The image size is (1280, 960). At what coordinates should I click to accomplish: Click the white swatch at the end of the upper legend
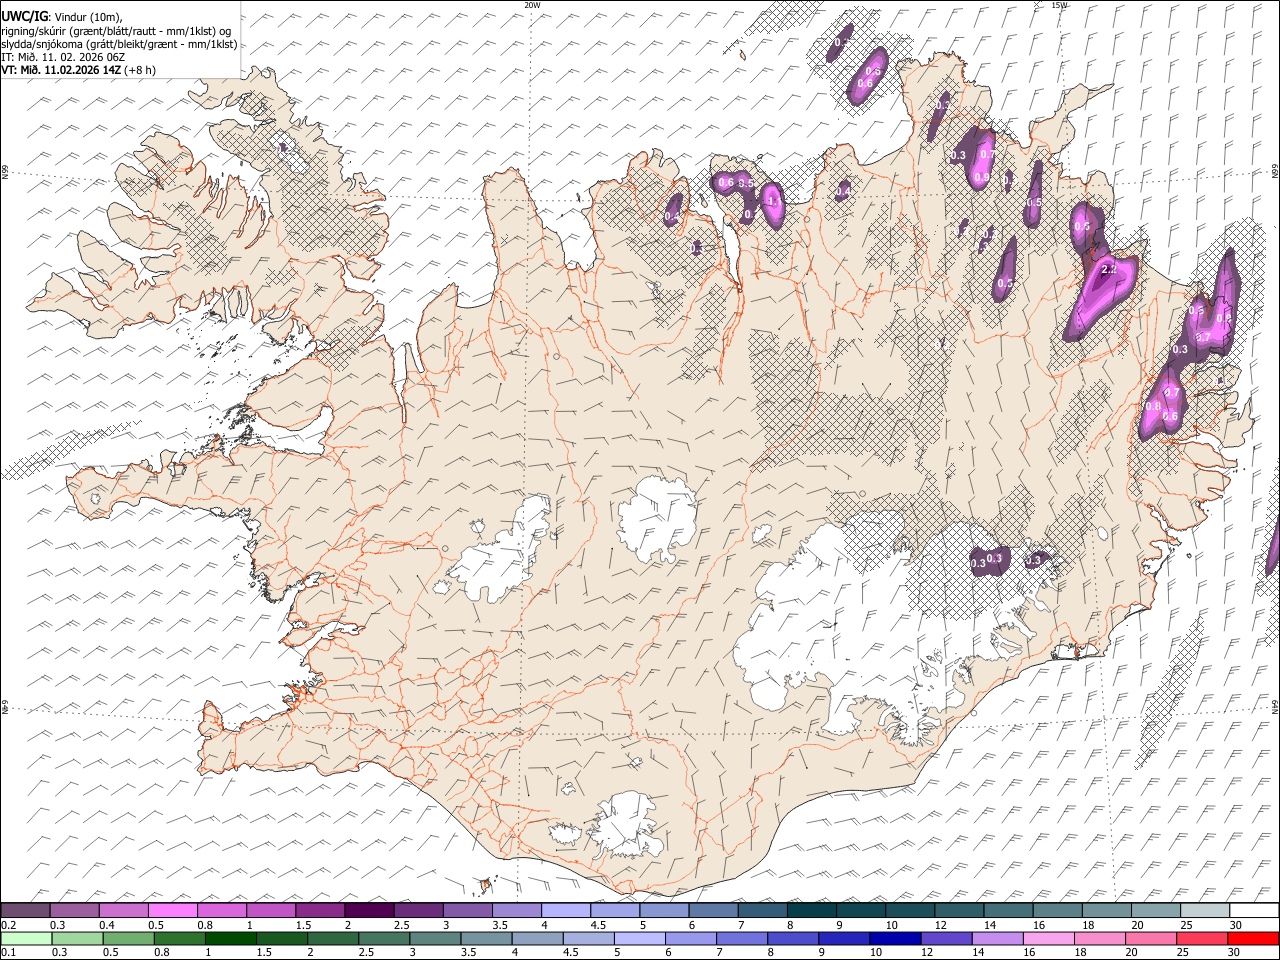pos(1254,911)
